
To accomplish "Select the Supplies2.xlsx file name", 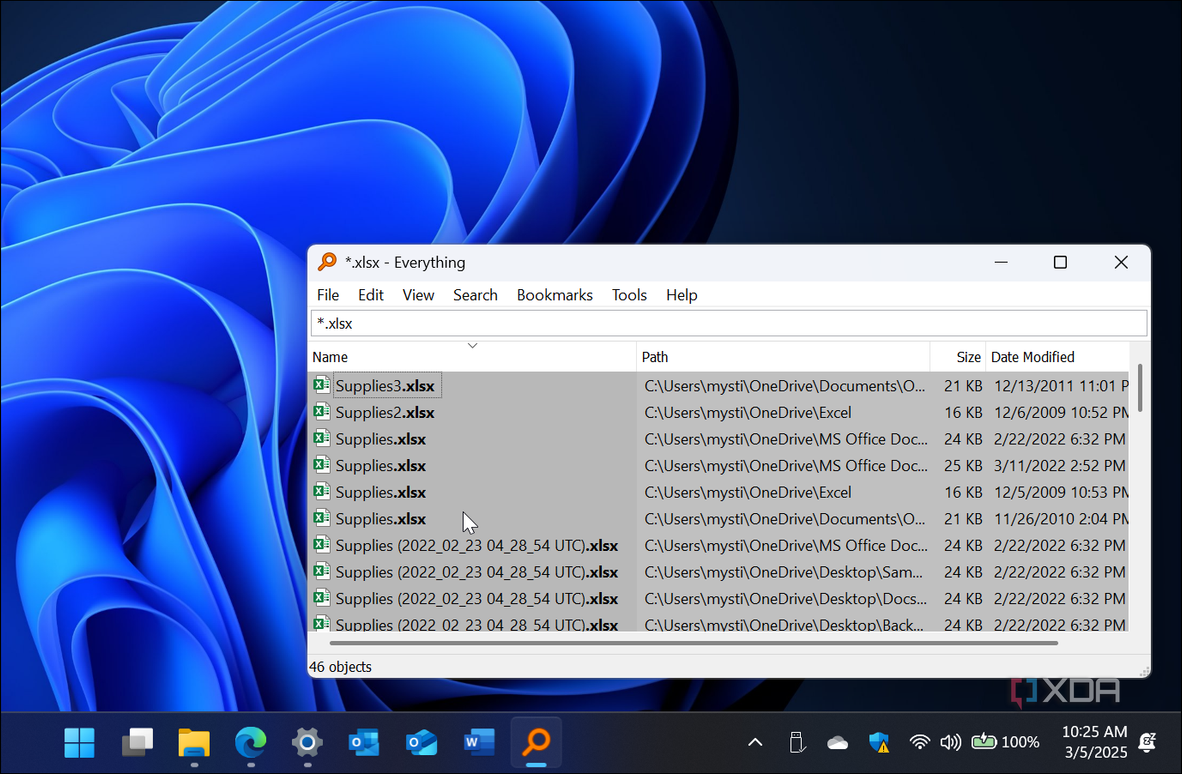I will (x=385, y=412).
